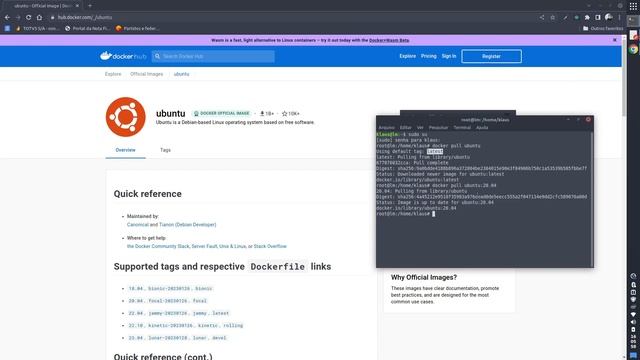The image size is (640, 360).
Task: Open the 22.10 kinetic rolling Dockerfile link
Action: 186,326
